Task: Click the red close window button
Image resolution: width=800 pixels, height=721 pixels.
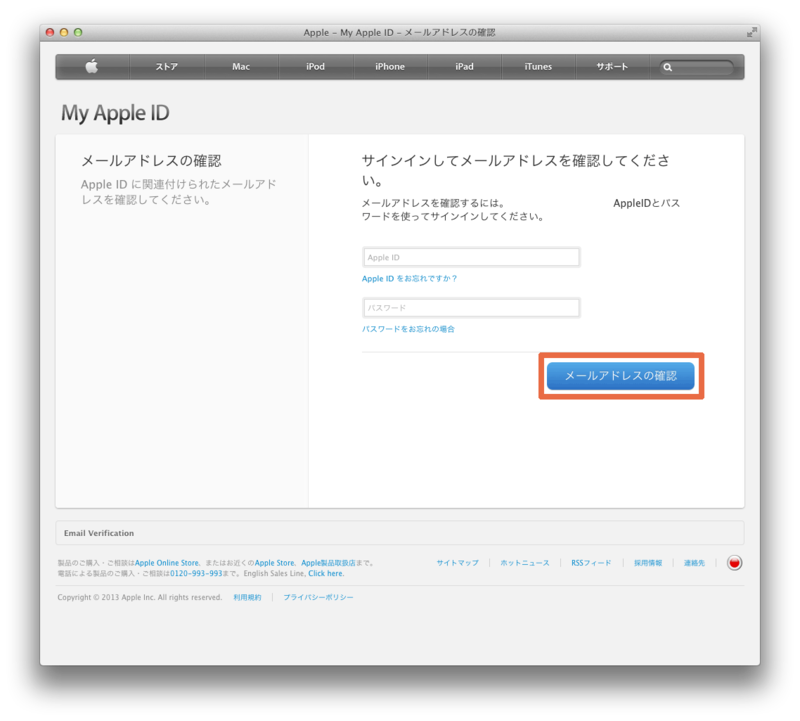Action: [x=50, y=32]
